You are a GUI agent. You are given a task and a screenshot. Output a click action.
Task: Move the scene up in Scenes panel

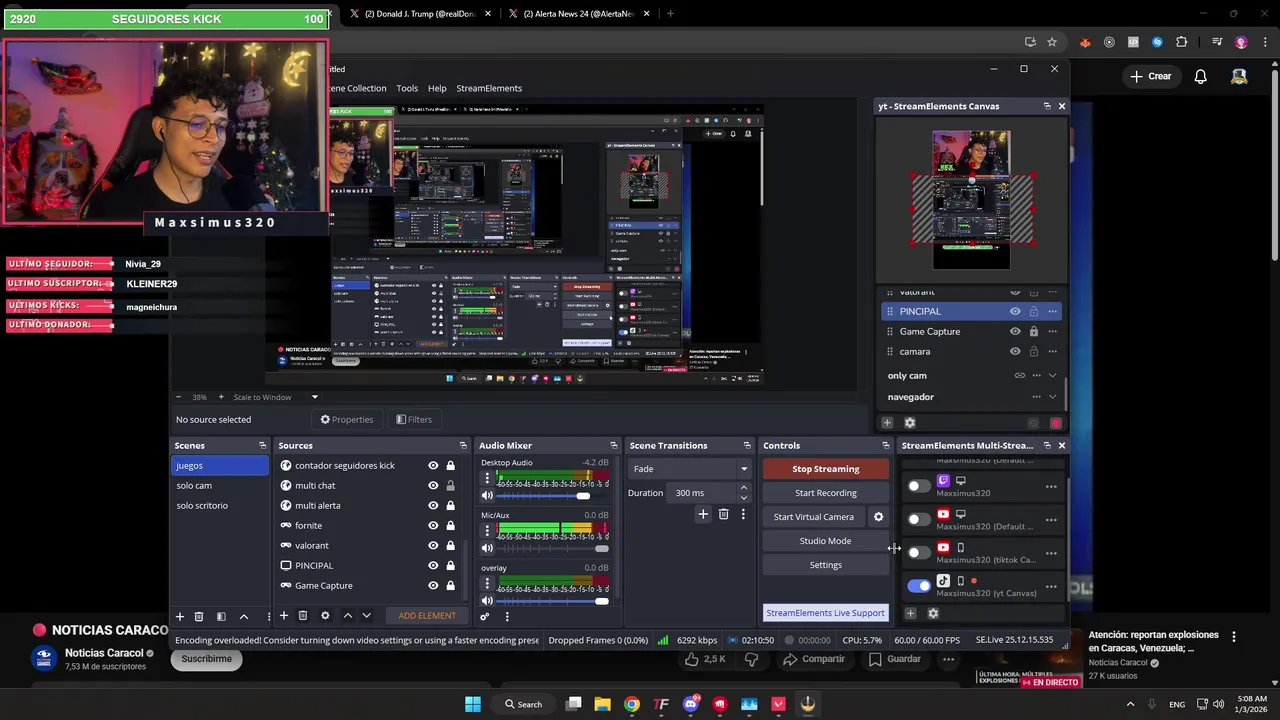pos(243,616)
